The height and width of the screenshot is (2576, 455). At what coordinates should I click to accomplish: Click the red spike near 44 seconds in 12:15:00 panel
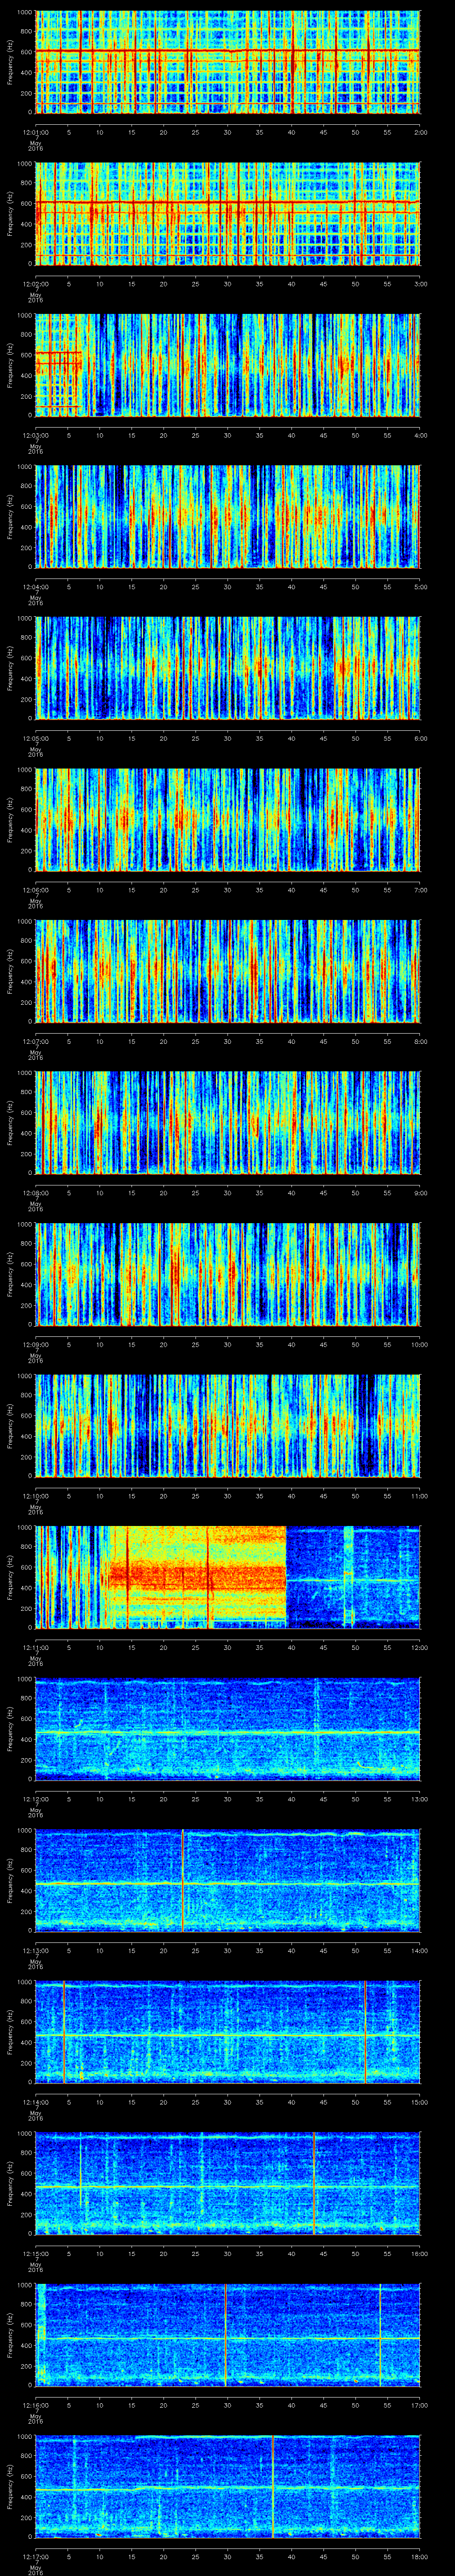315,2183
